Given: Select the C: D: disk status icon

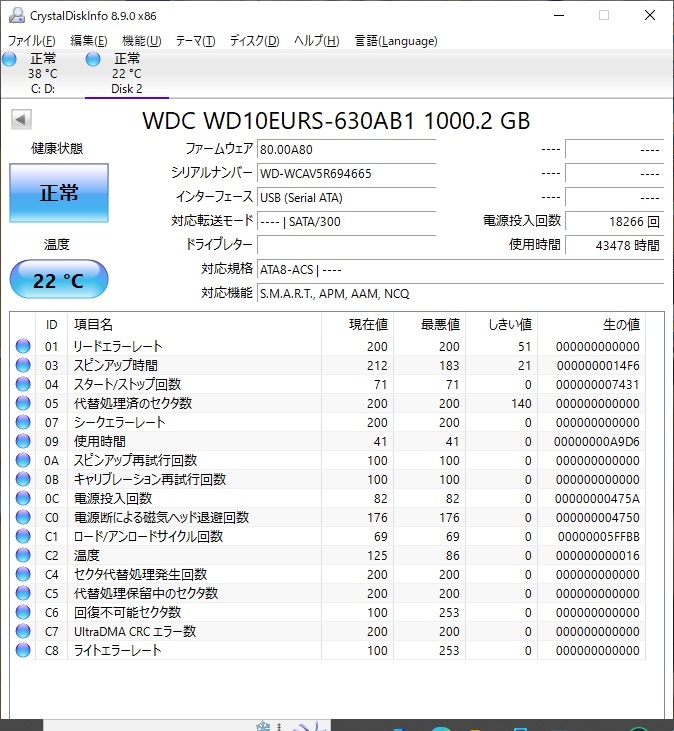Looking at the screenshot, I should pos(9,59).
